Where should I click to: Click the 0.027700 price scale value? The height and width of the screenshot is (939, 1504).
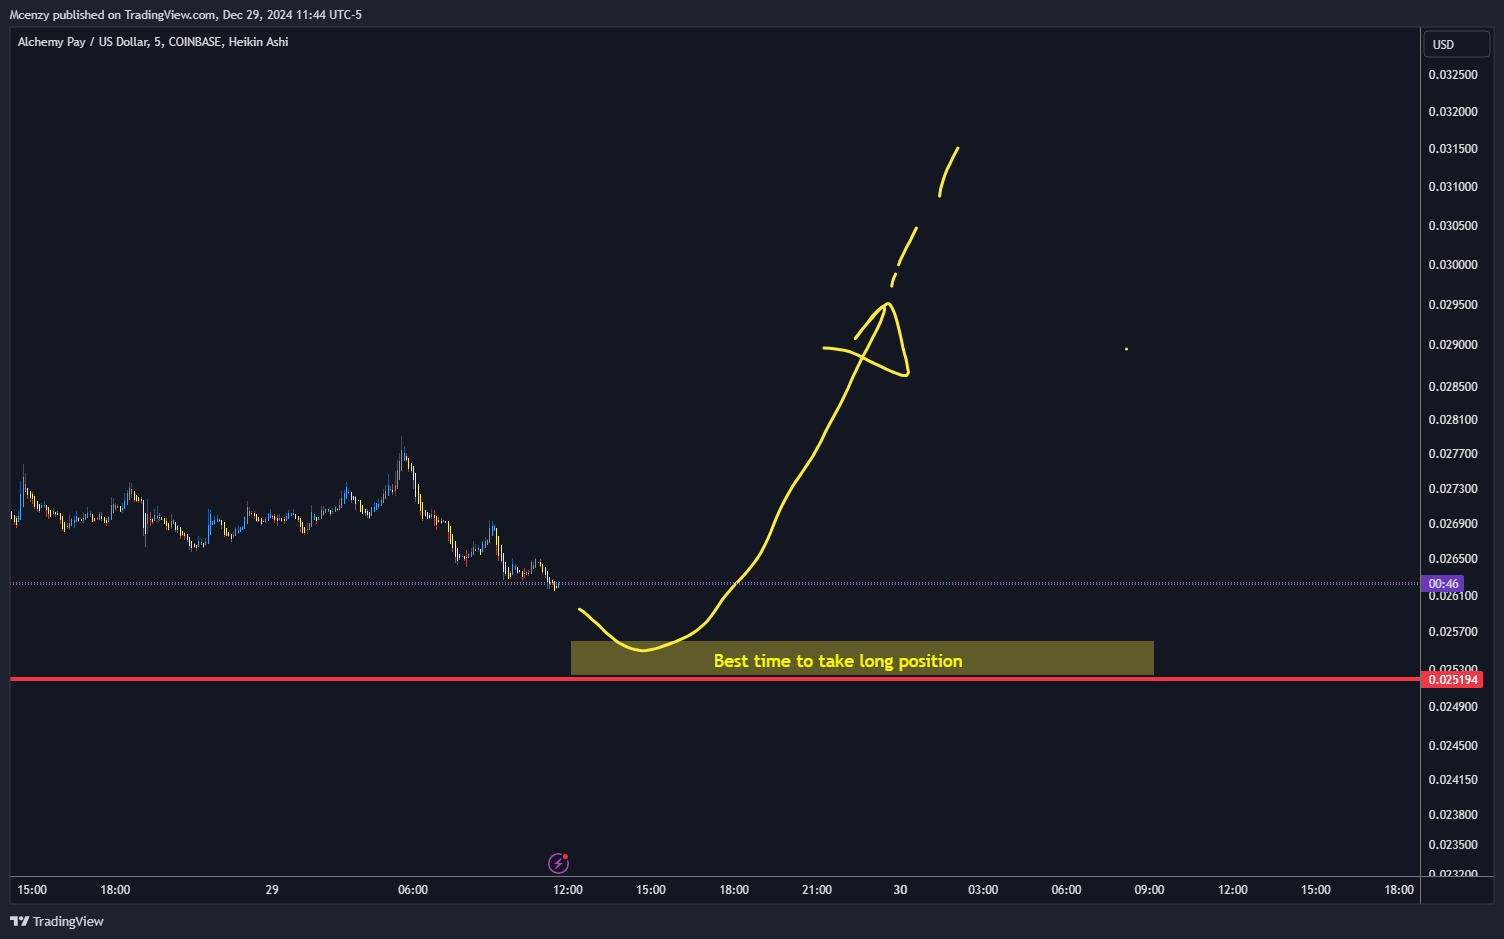[1453, 454]
